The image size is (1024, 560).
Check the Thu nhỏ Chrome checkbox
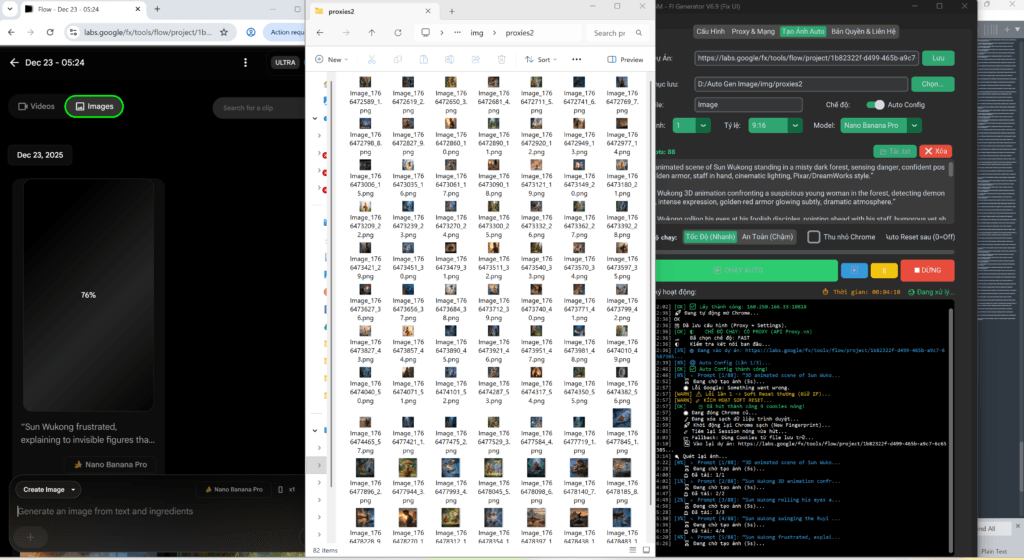coord(814,237)
